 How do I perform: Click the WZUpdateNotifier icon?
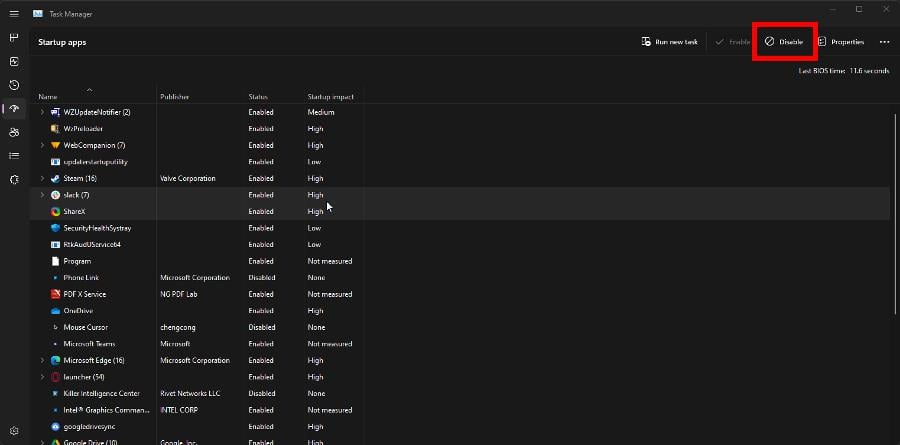(x=55, y=112)
